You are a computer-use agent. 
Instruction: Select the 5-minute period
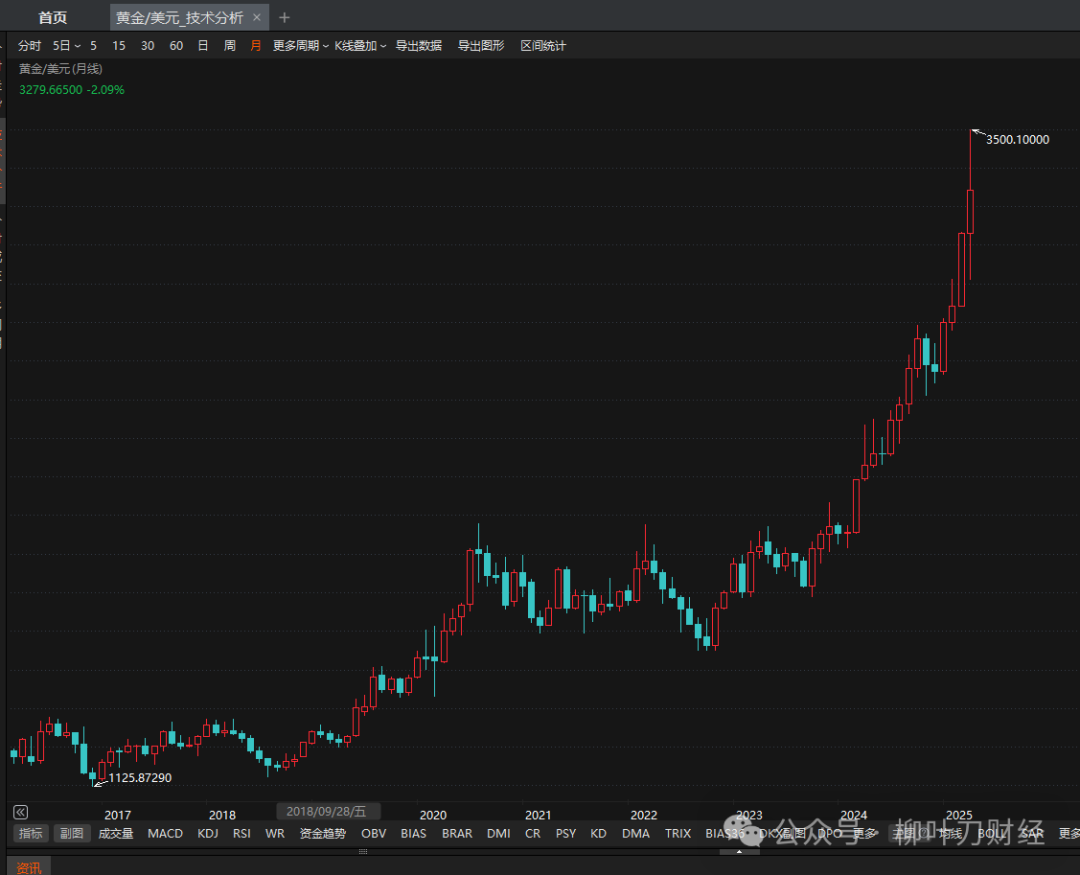click(x=93, y=45)
